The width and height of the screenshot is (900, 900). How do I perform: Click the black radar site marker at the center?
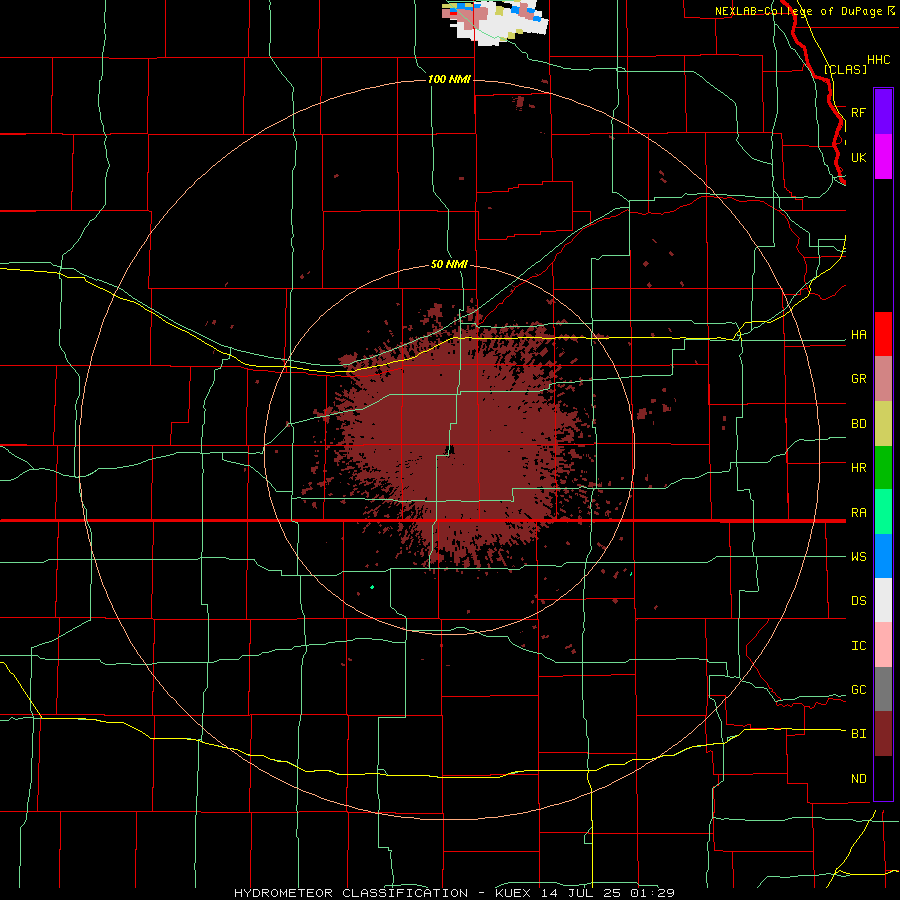tap(450, 450)
